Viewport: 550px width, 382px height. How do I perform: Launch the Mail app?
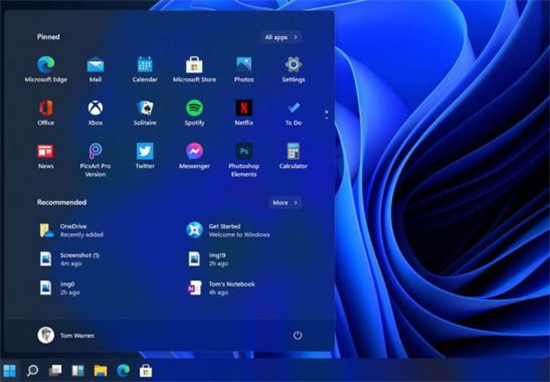tap(95, 69)
